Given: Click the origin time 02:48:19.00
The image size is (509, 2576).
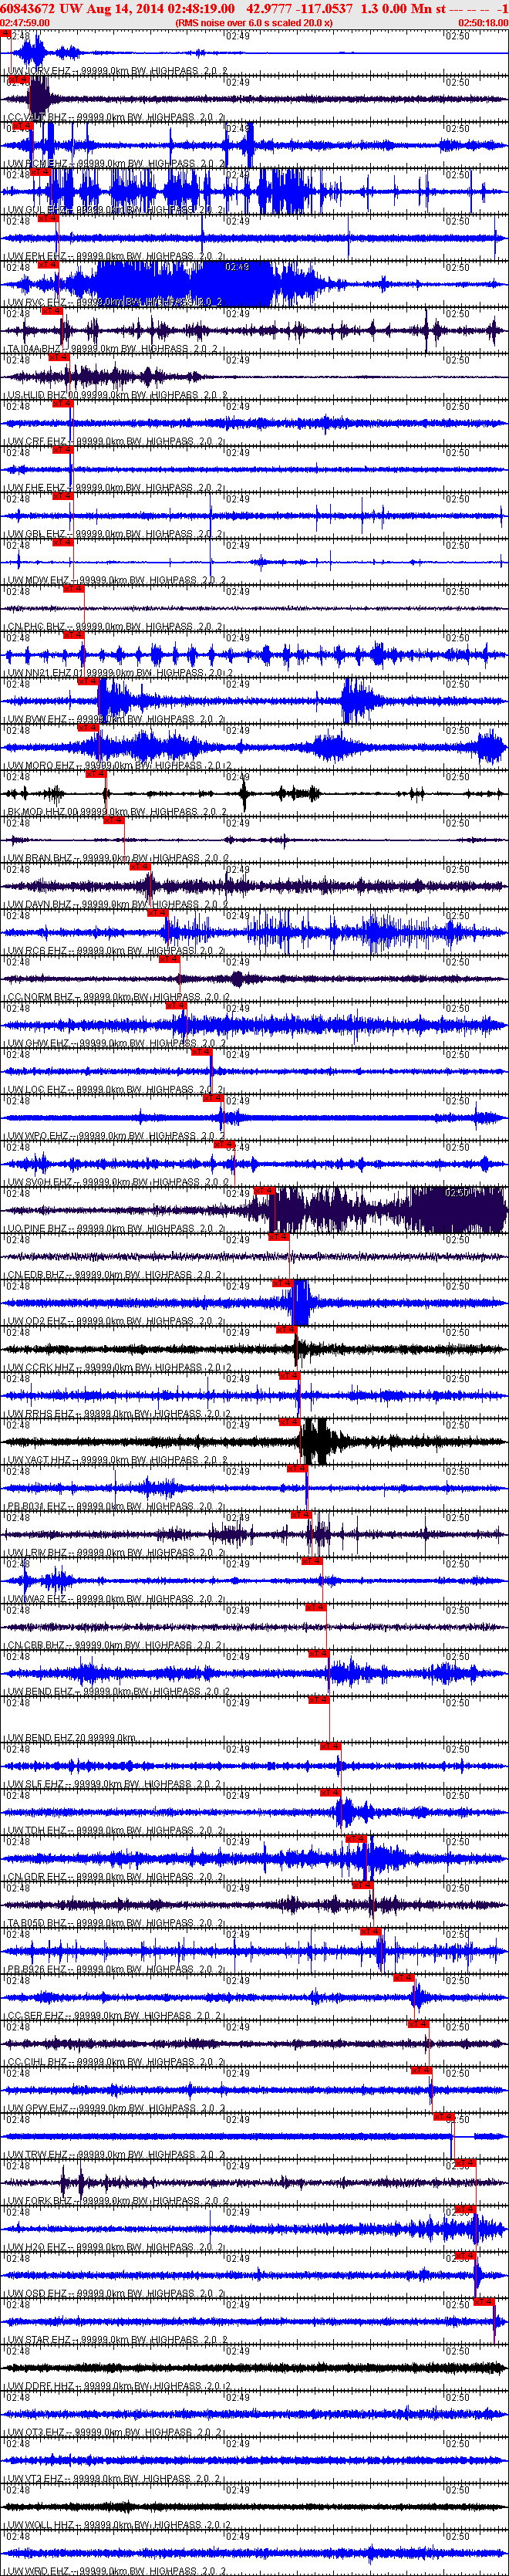Looking at the screenshot, I should click(201, 8).
